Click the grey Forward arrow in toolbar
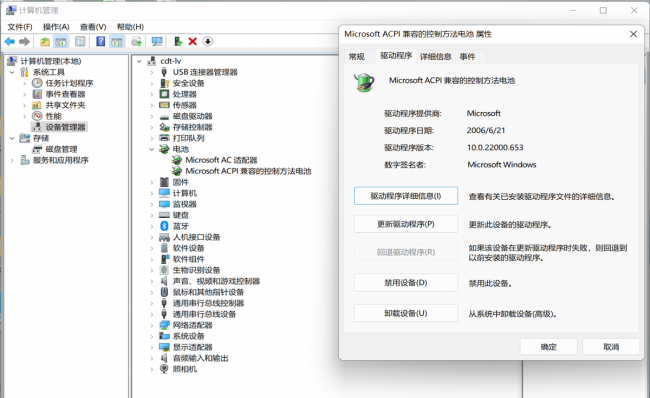This screenshot has height=398, width=650. tap(24, 41)
